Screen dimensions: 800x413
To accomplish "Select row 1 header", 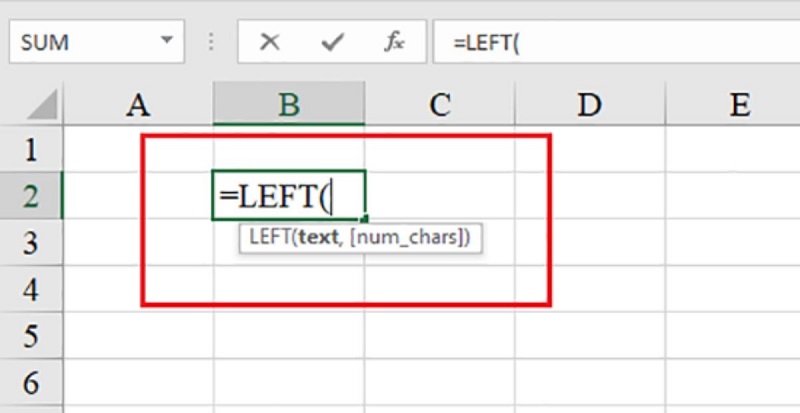I will [x=30, y=150].
